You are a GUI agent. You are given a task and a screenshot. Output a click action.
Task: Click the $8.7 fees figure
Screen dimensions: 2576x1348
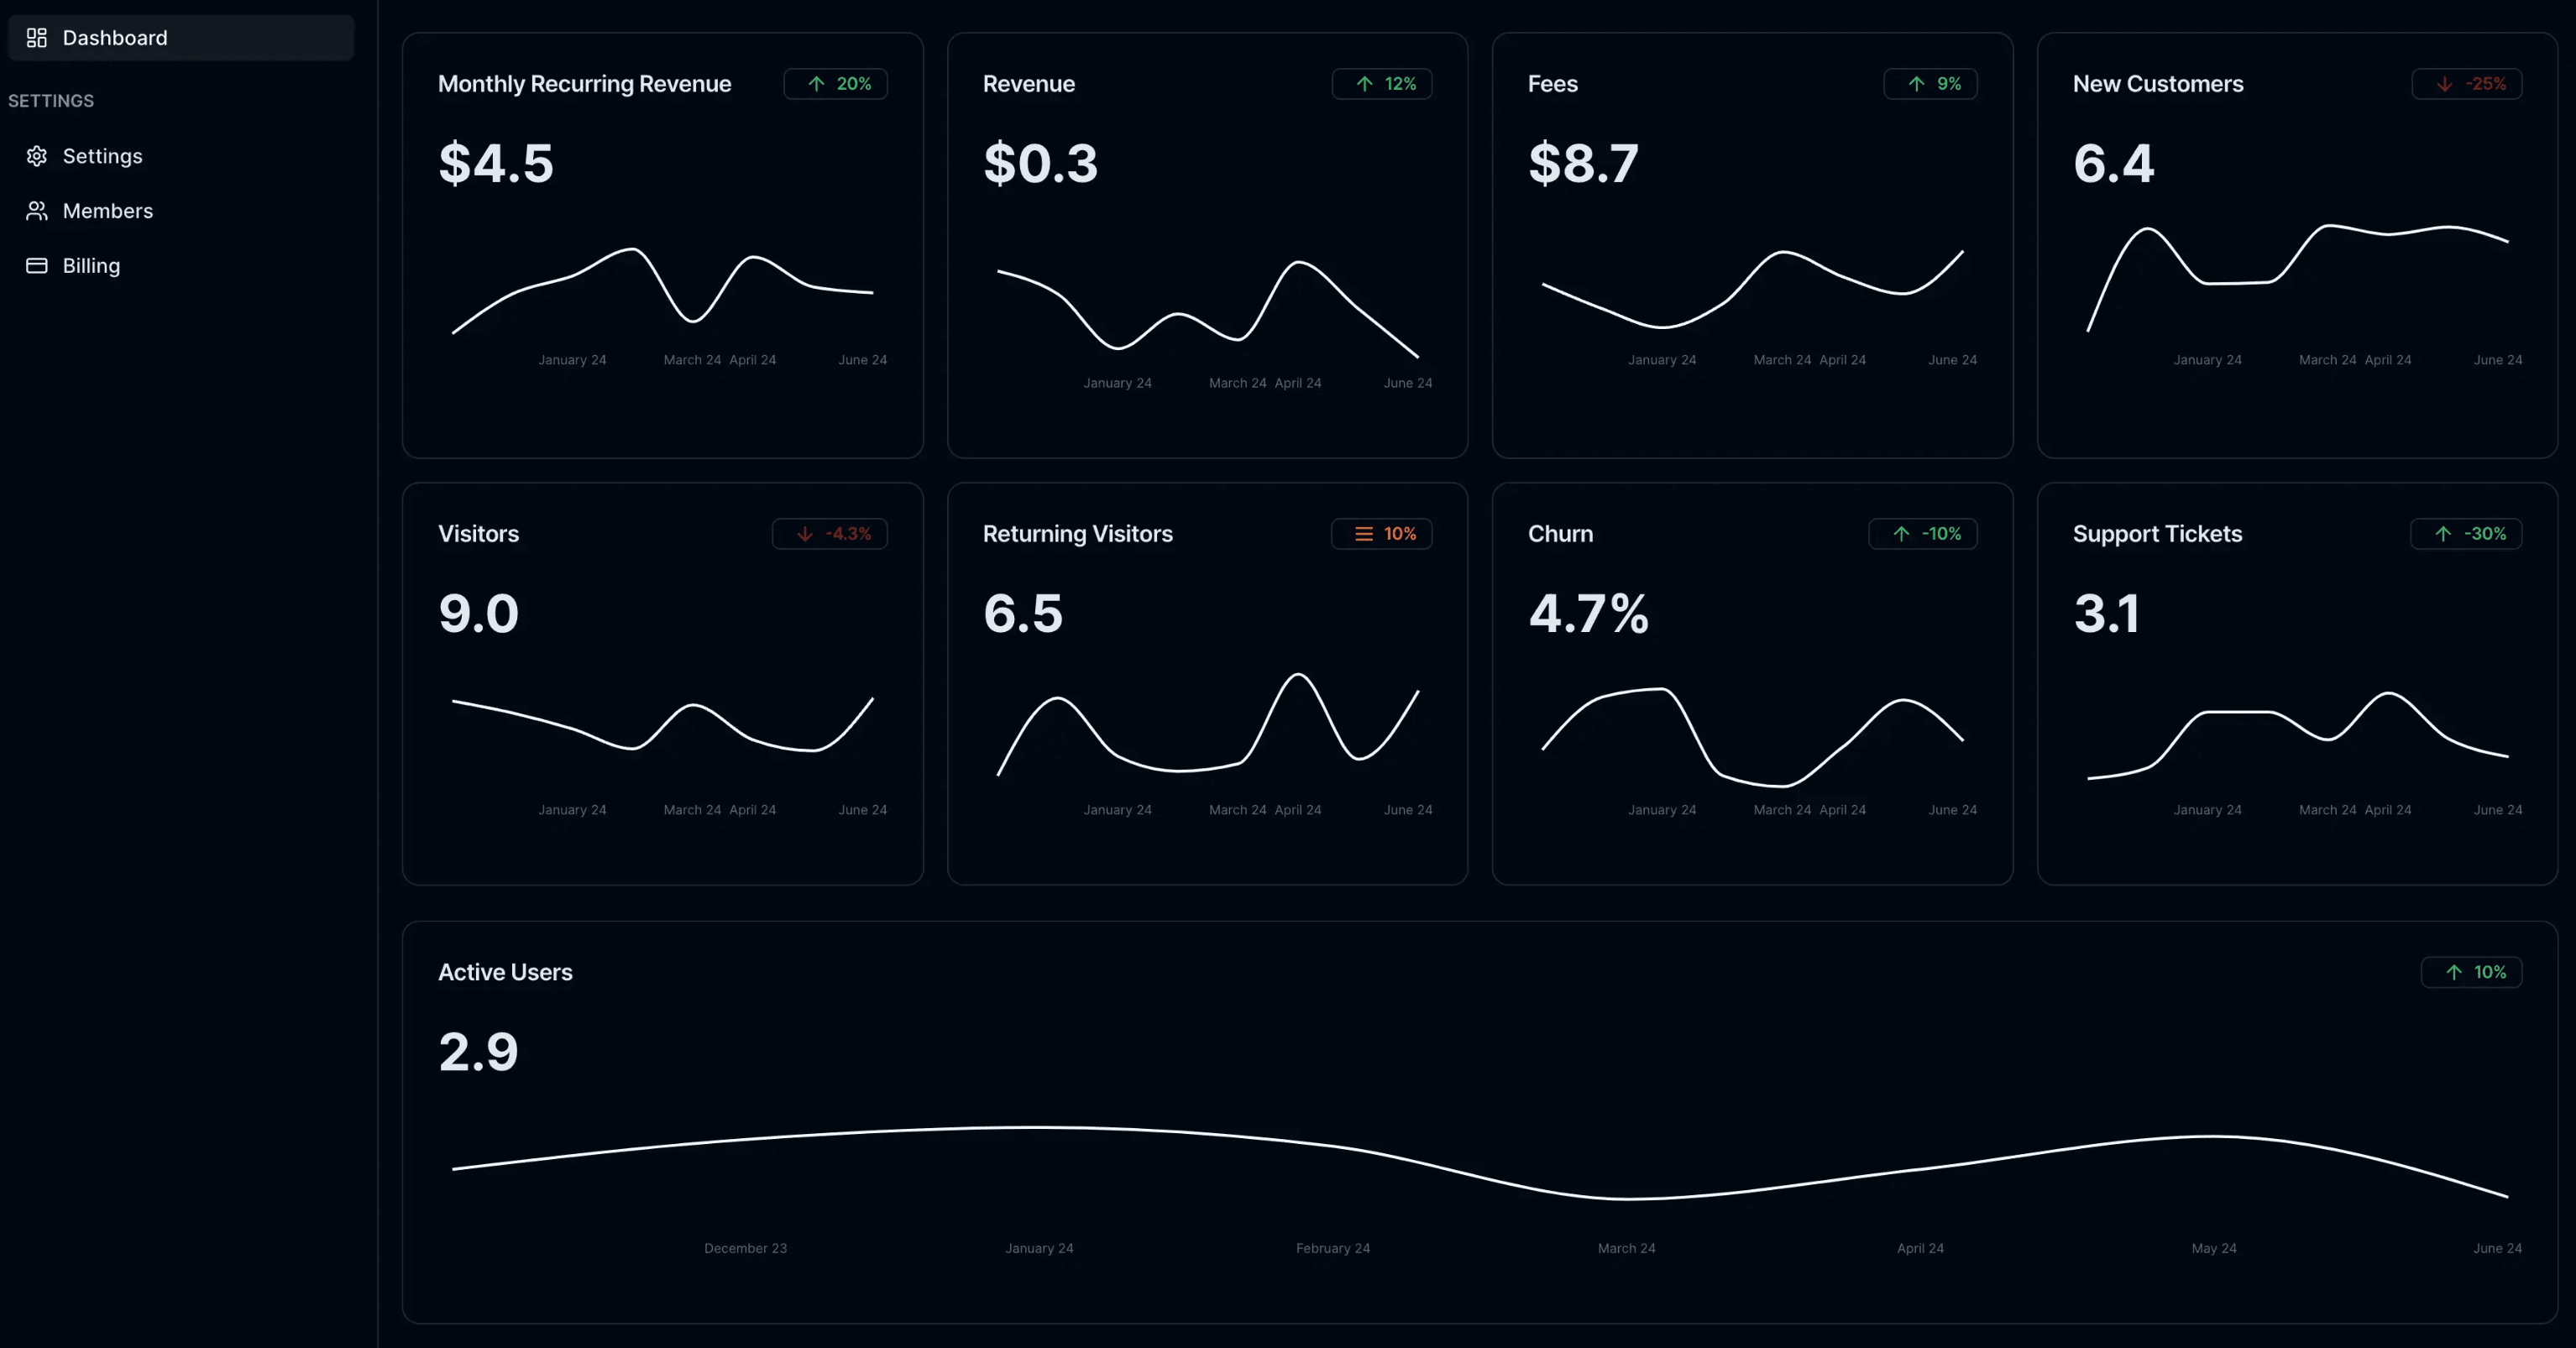coord(1584,163)
